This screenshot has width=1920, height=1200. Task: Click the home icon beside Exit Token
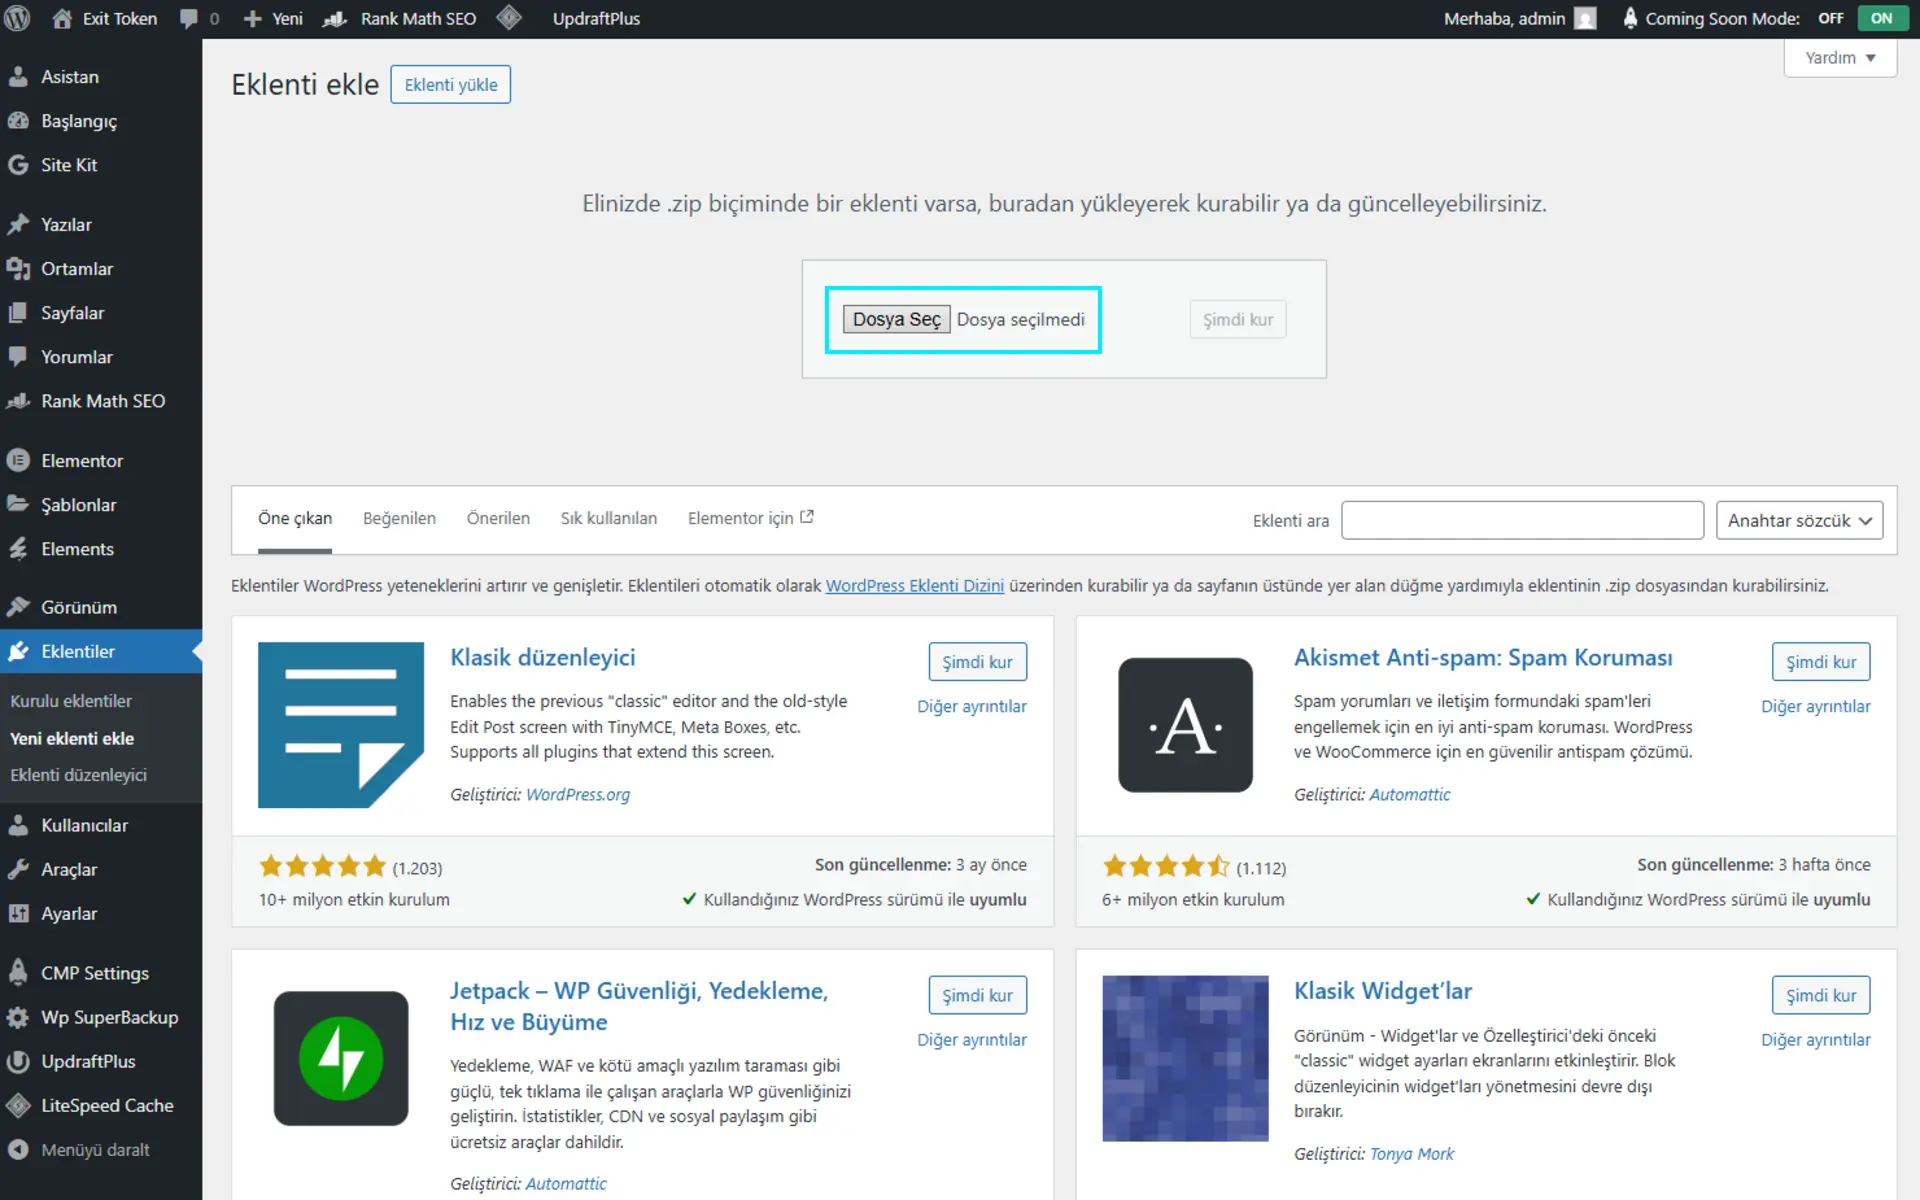(62, 18)
